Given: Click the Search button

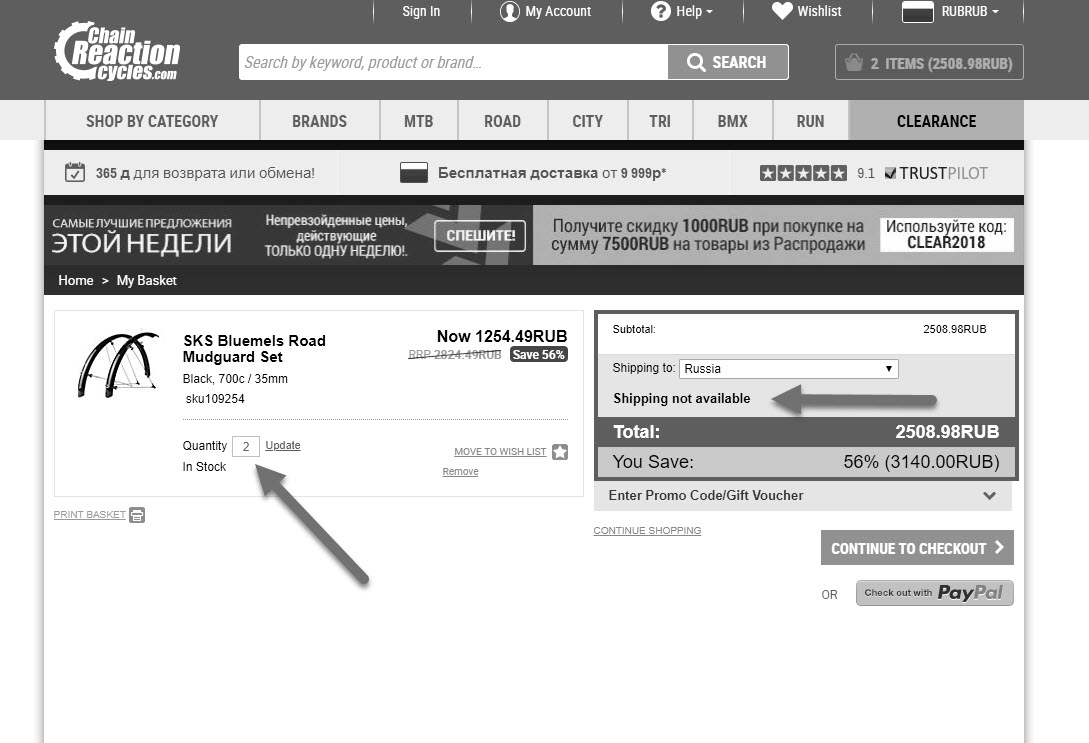Looking at the screenshot, I should coord(728,62).
